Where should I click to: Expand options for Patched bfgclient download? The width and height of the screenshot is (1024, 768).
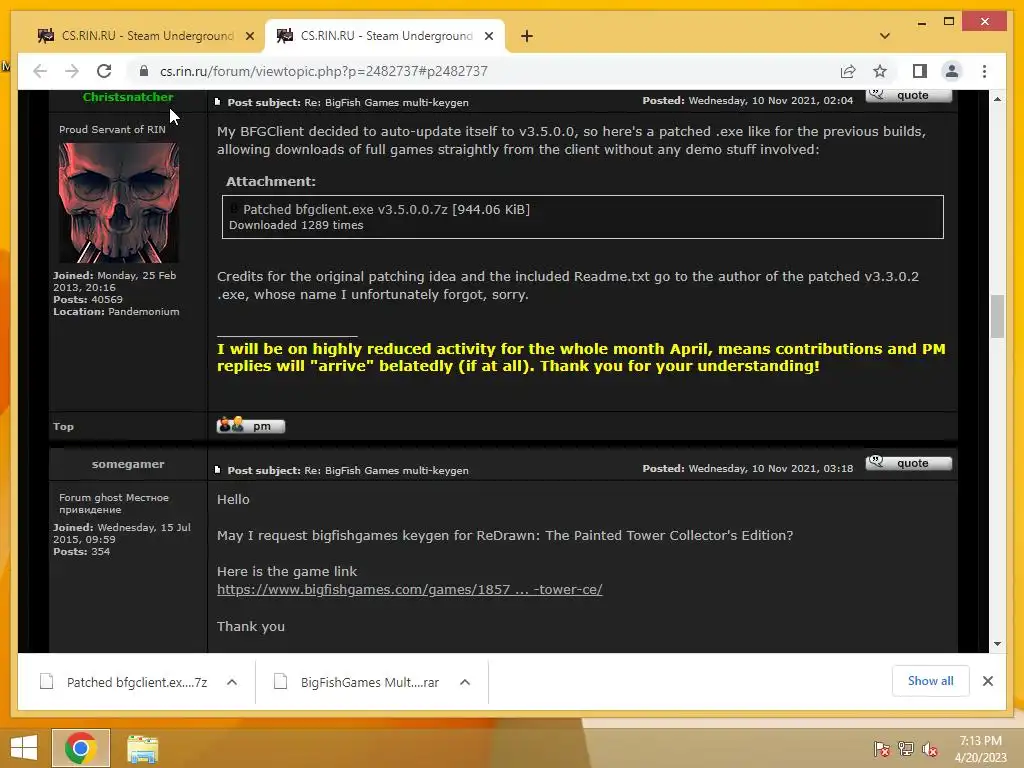pyautogui.click(x=232, y=682)
